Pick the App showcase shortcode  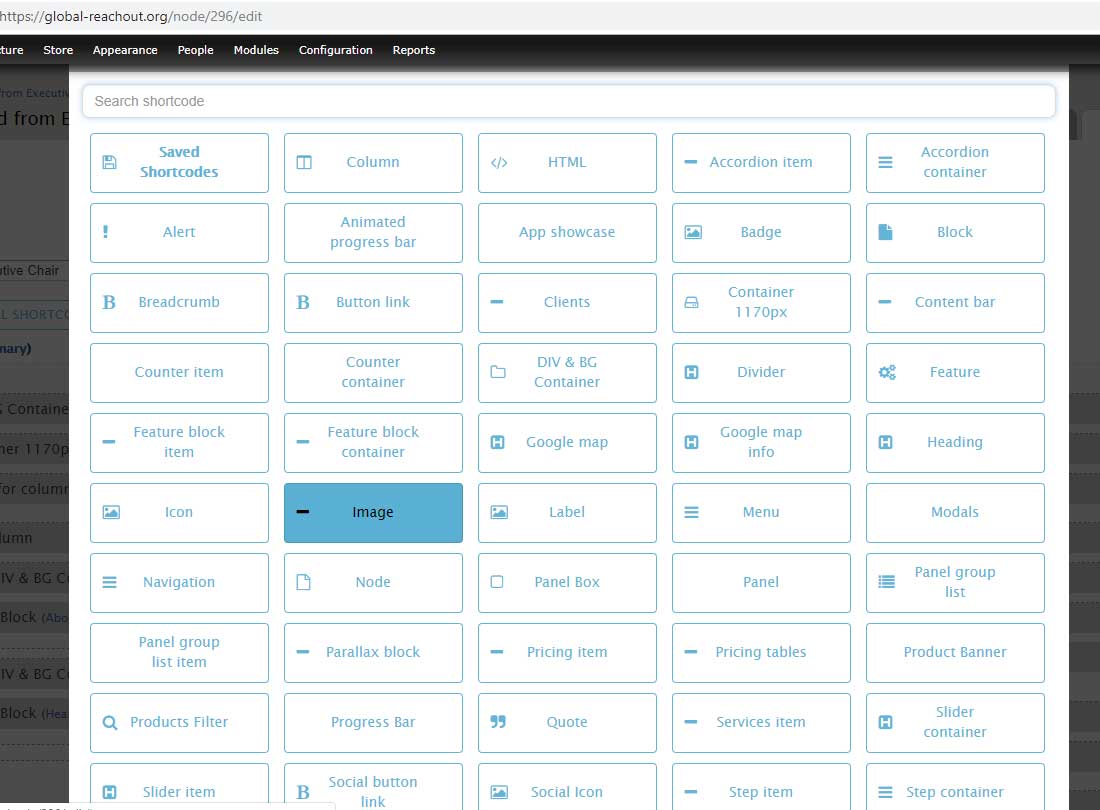tap(567, 233)
